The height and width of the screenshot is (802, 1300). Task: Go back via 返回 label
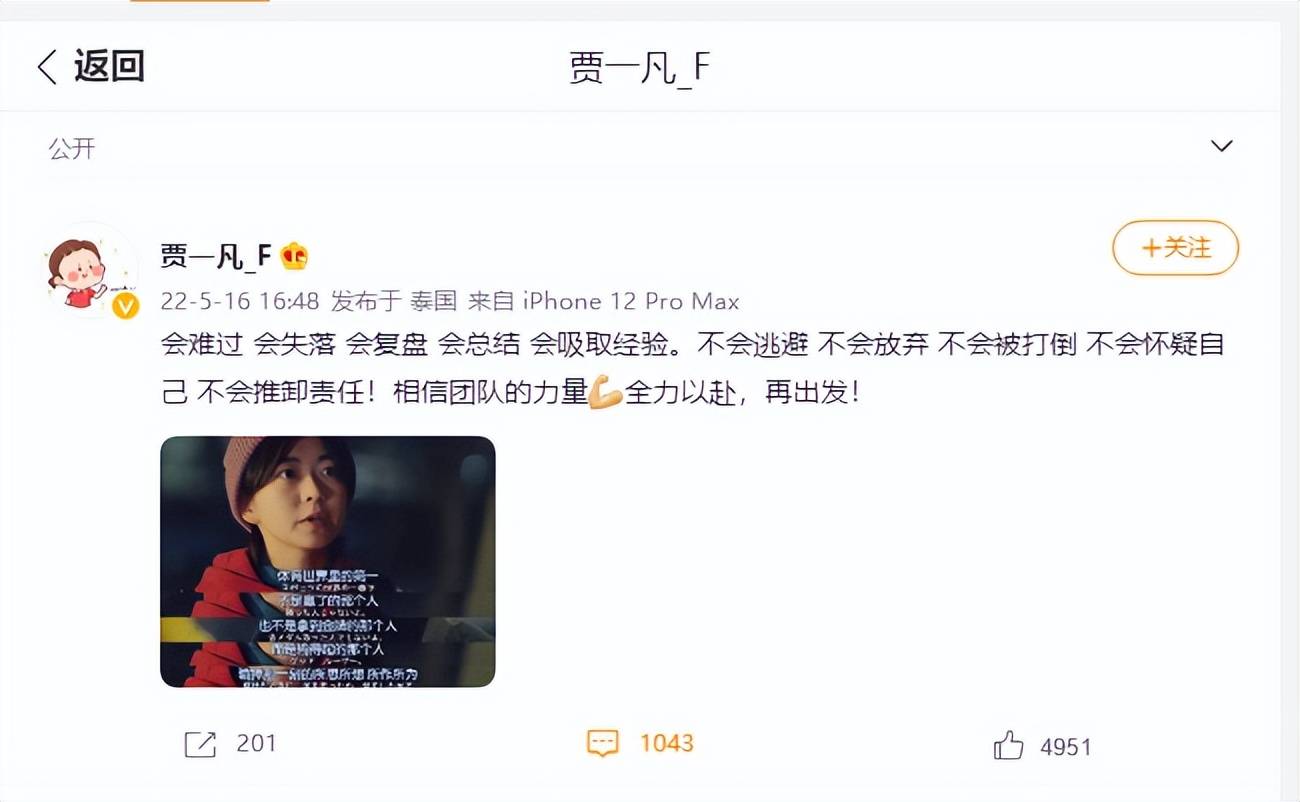click(x=109, y=67)
